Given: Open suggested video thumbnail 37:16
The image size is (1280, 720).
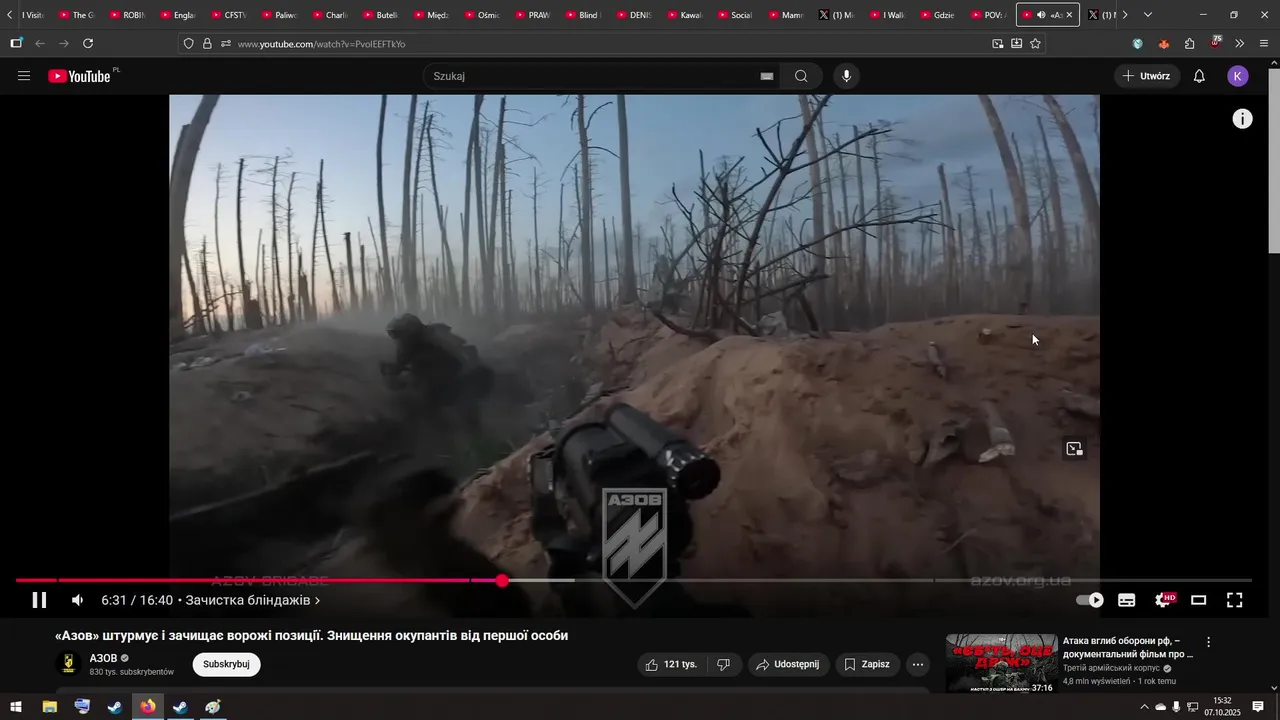Looking at the screenshot, I should 1001,662.
